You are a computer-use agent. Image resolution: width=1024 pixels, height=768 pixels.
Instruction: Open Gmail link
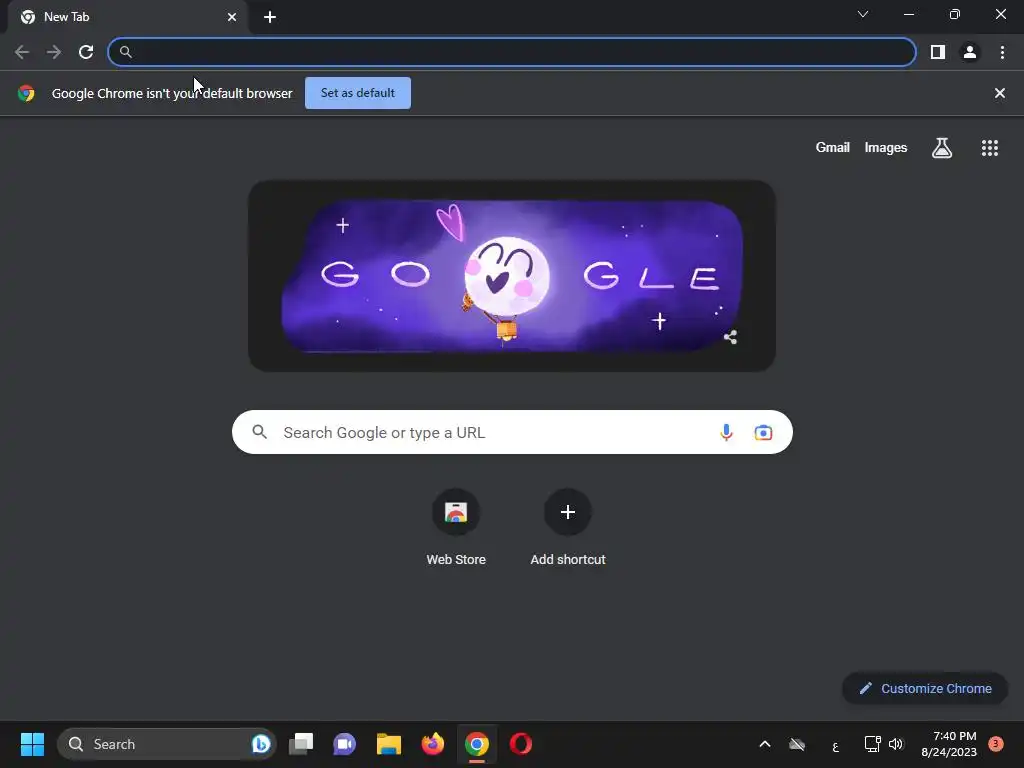833,148
